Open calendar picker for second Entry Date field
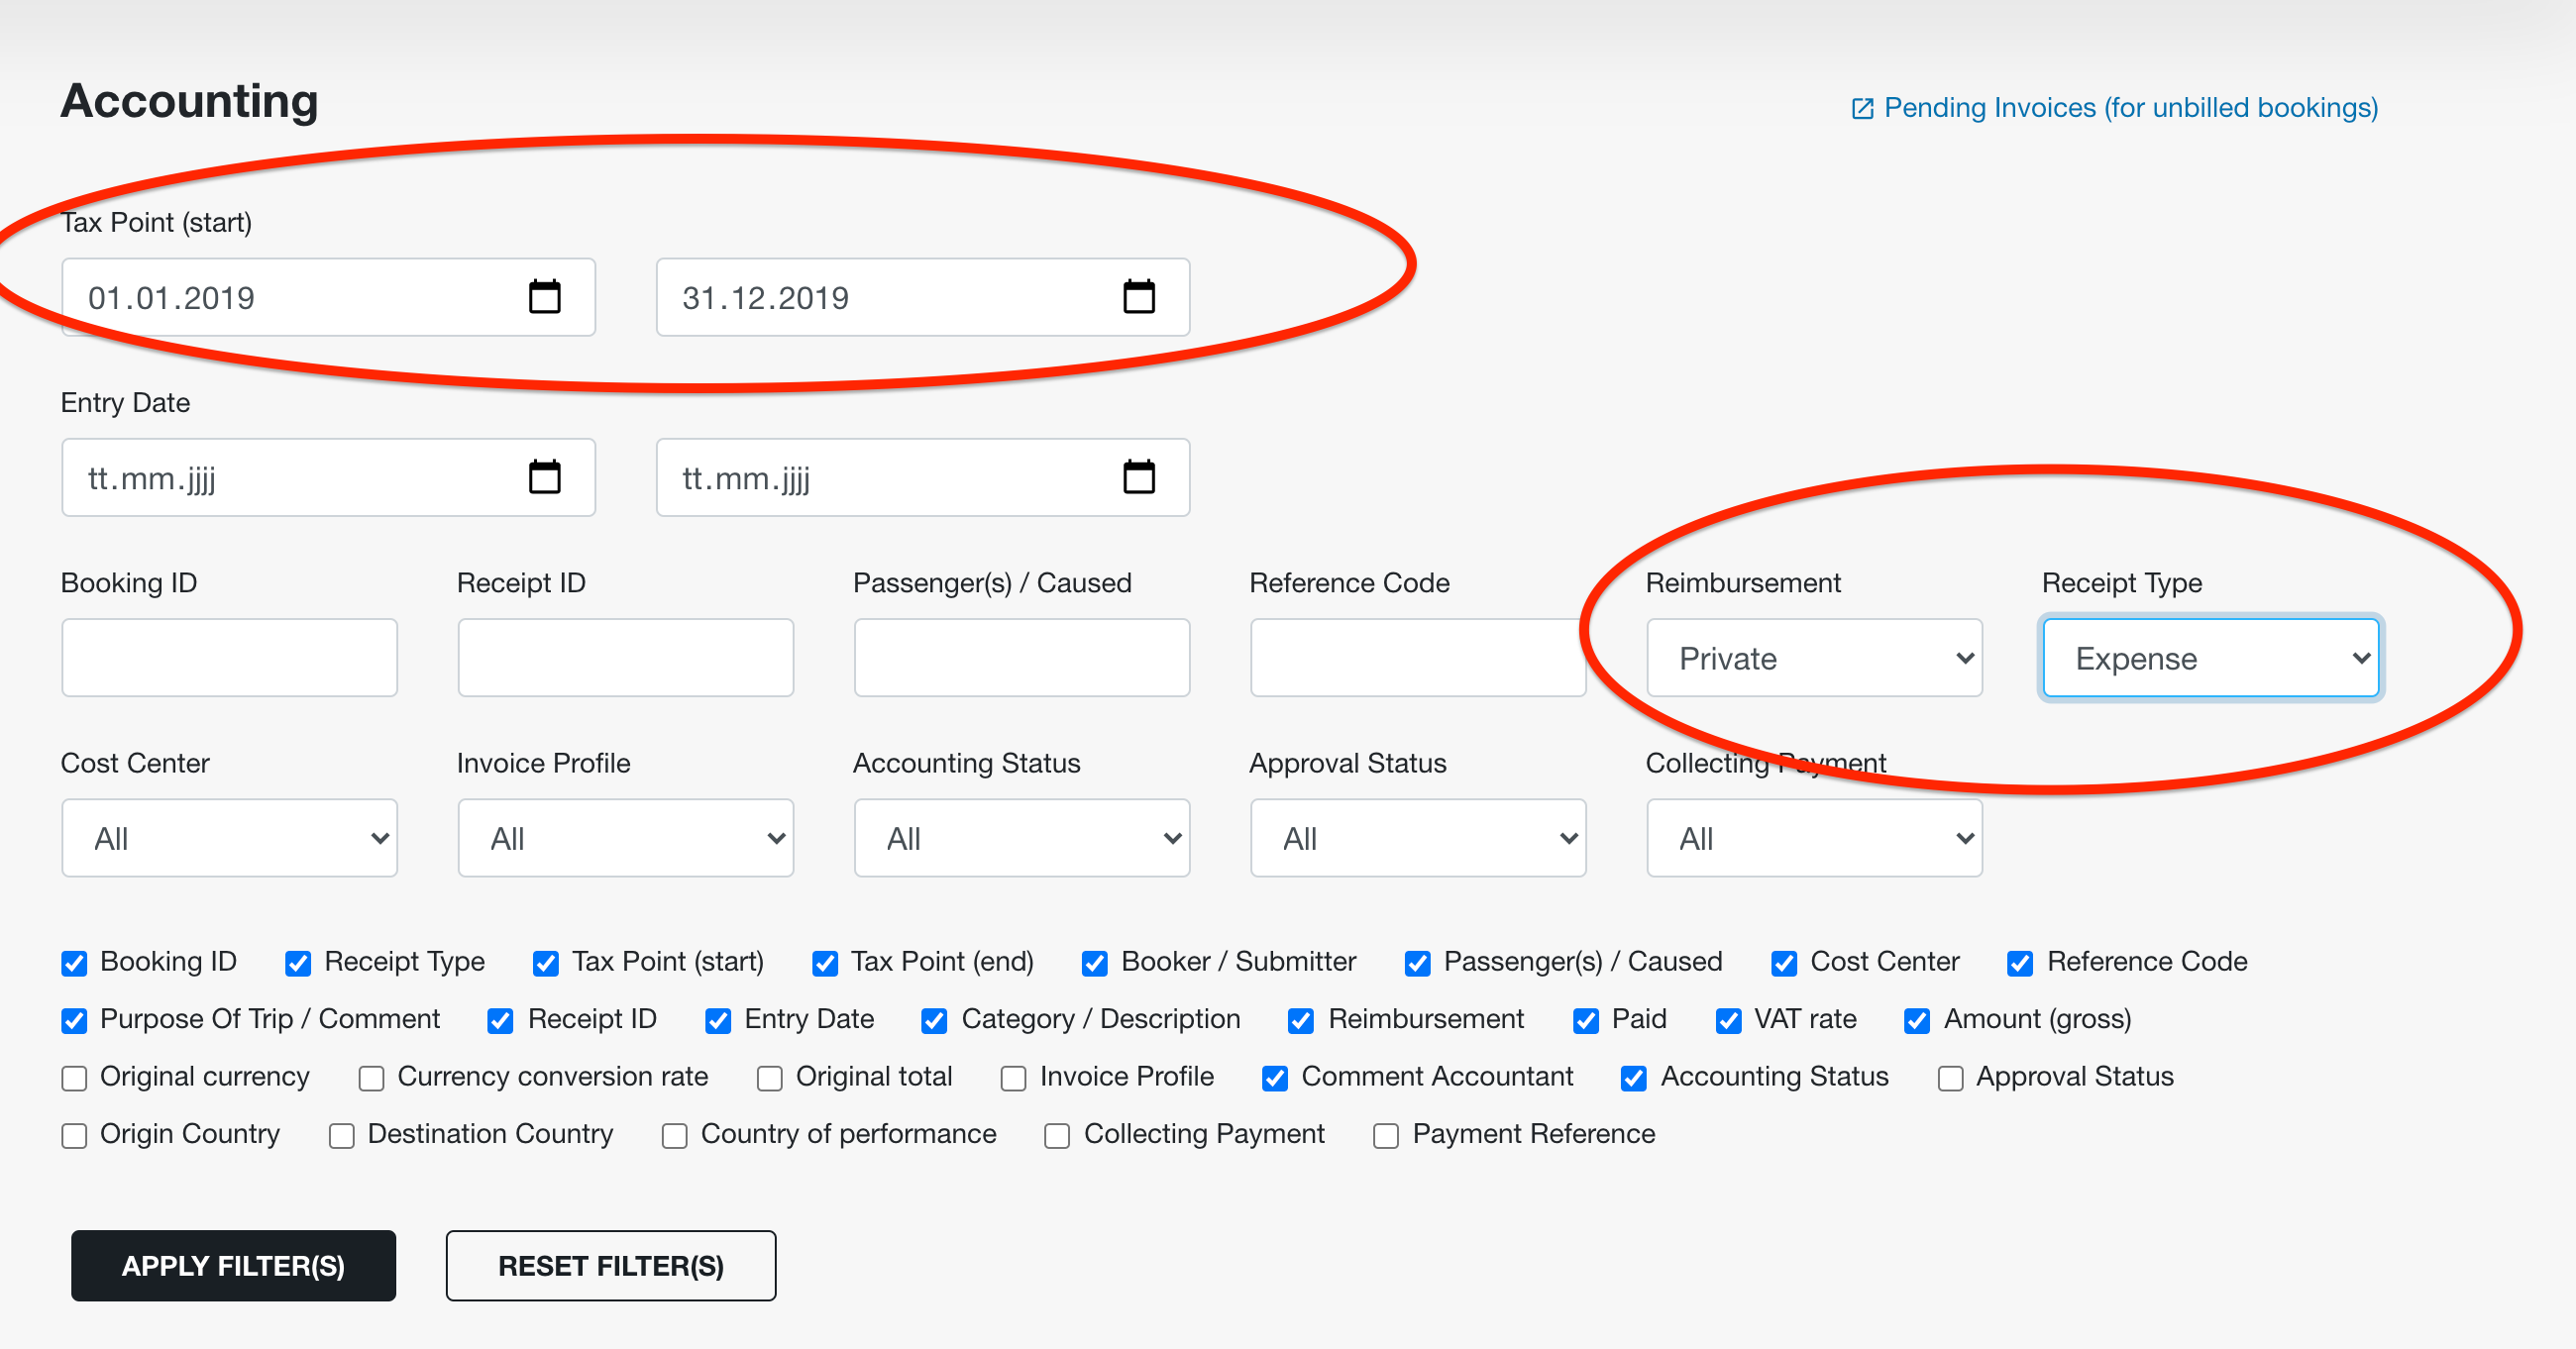The height and width of the screenshot is (1349, 2576). pyautogui.click(x=1138, y=477)
